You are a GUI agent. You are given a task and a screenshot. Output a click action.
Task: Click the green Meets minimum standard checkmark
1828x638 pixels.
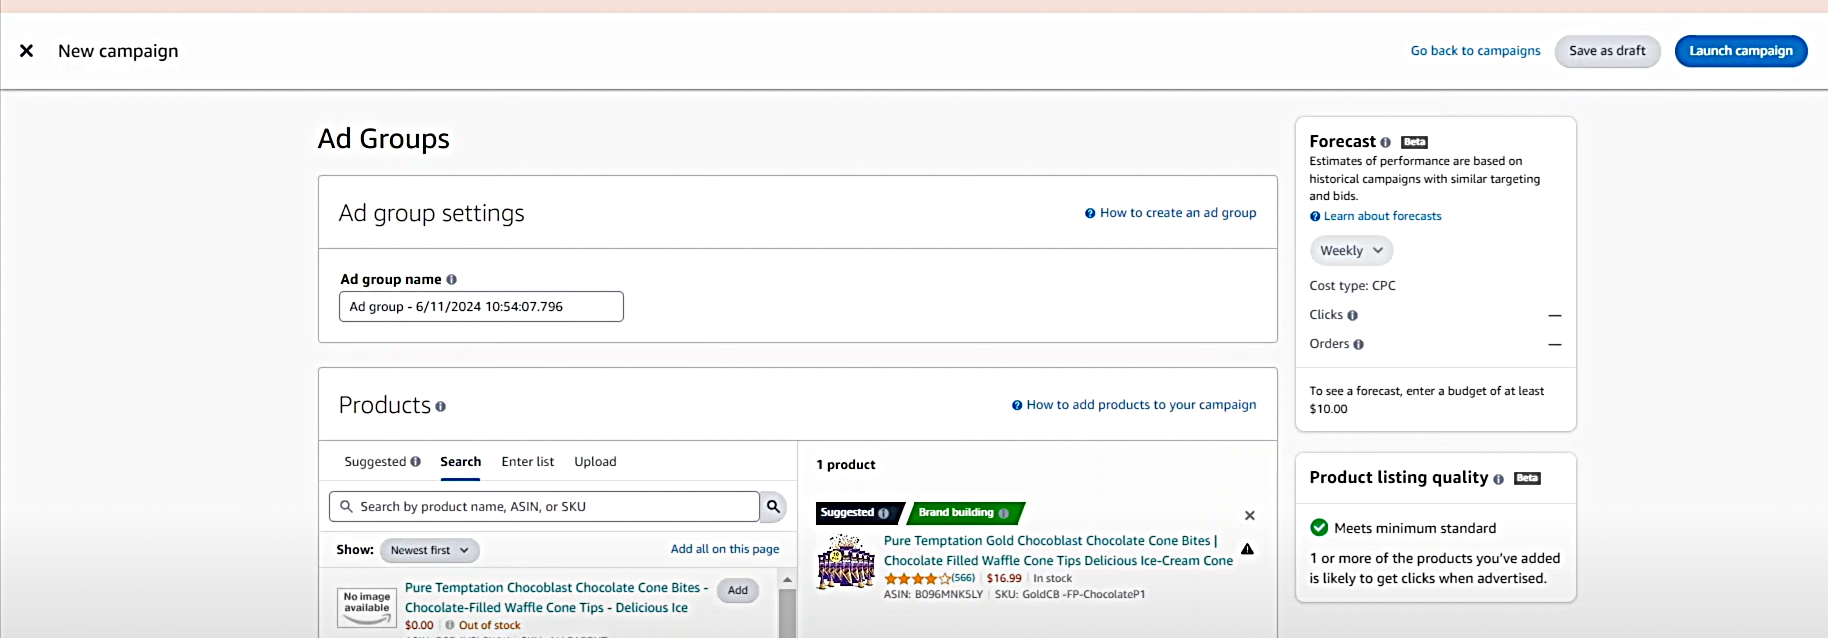(1319, 527)
